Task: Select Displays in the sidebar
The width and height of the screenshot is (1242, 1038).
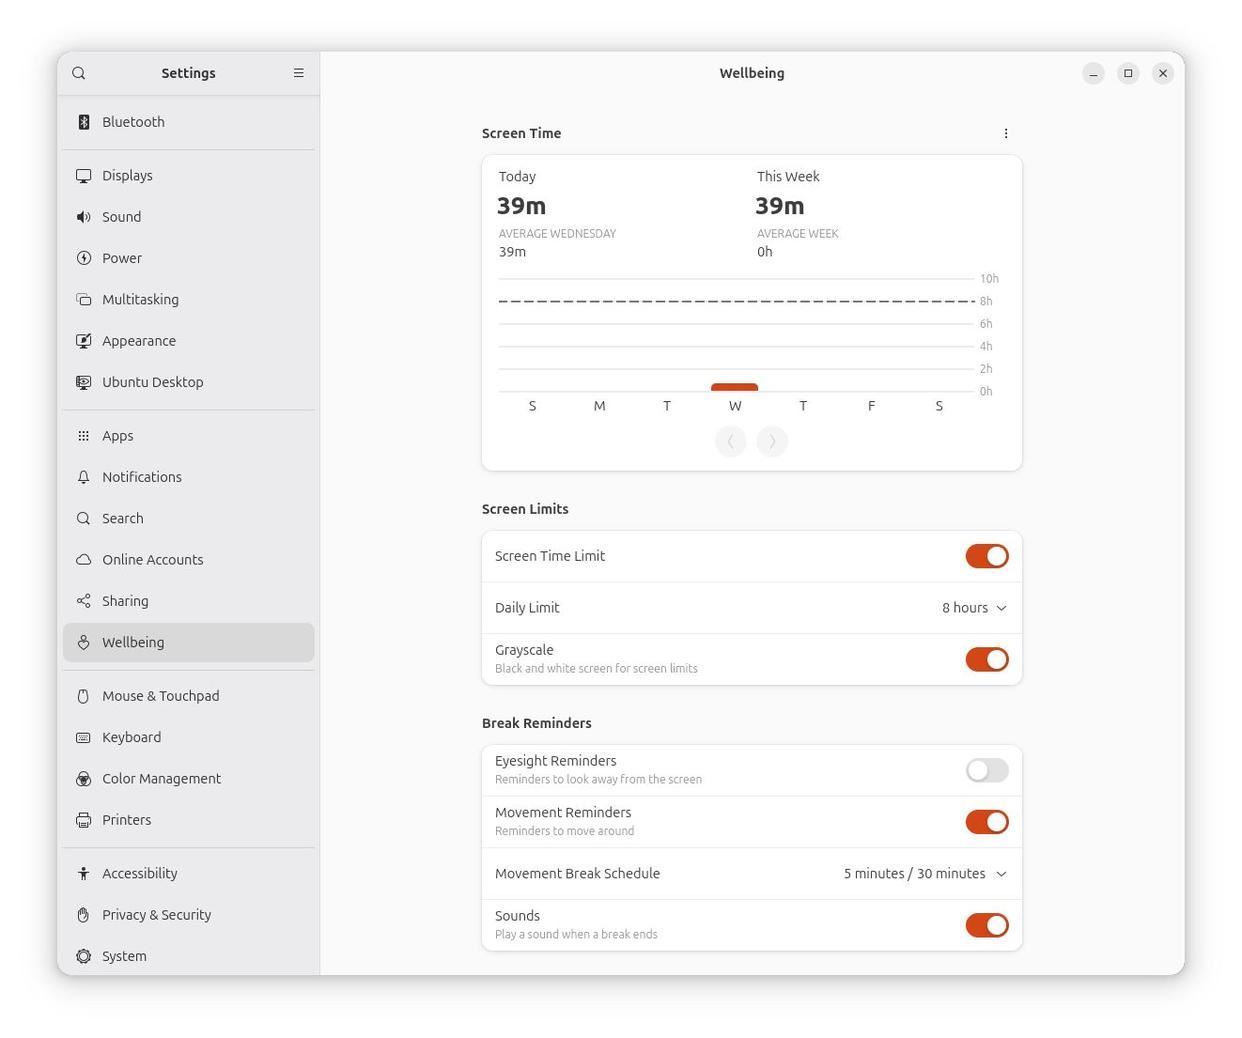Action: click(189, 176)
